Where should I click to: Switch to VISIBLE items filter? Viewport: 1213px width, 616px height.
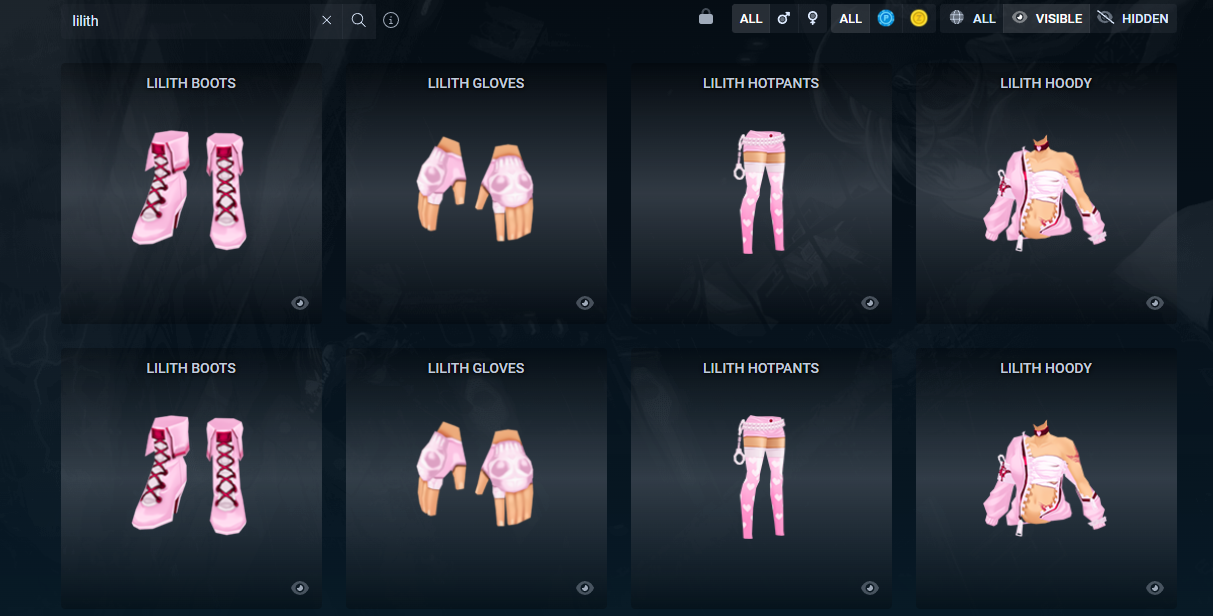tap(1047, 19)
